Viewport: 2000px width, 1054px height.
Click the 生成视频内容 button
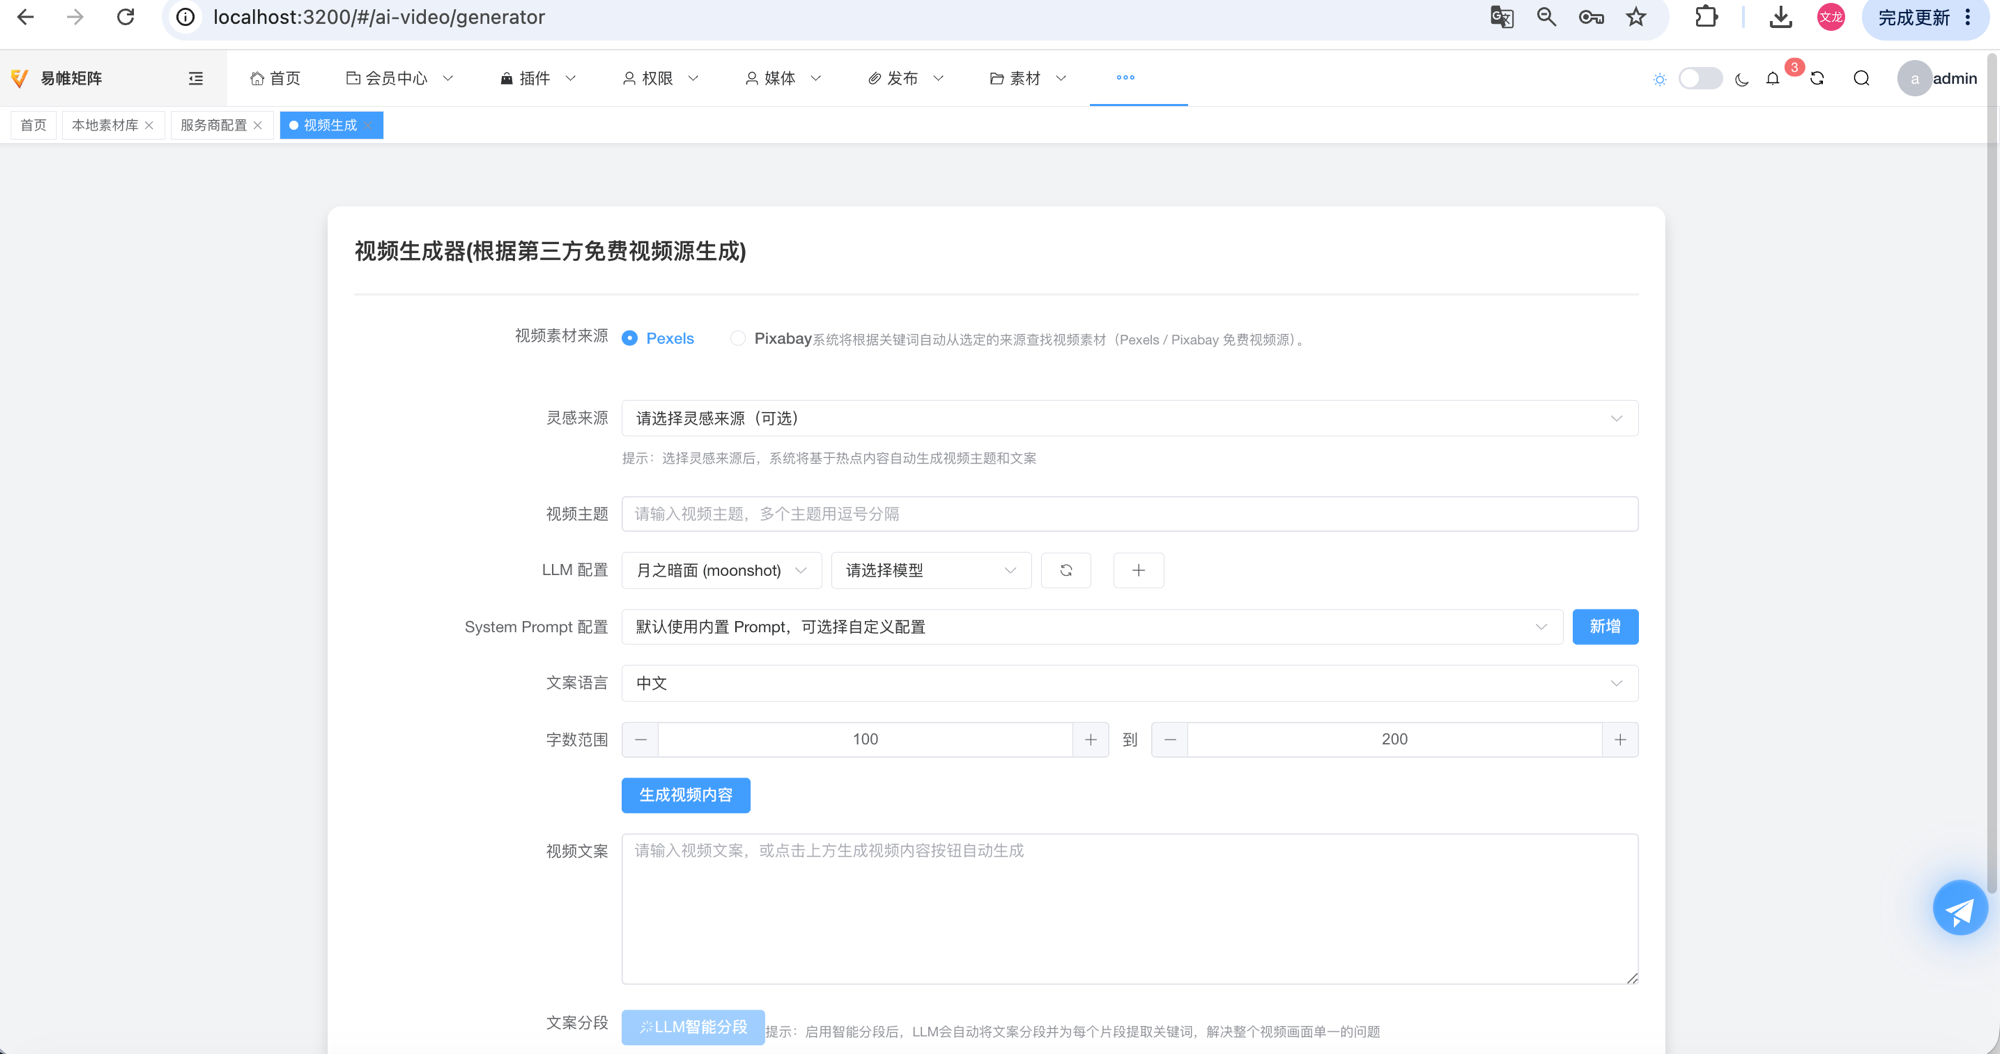pyautogui.click(x=686, y=795)
